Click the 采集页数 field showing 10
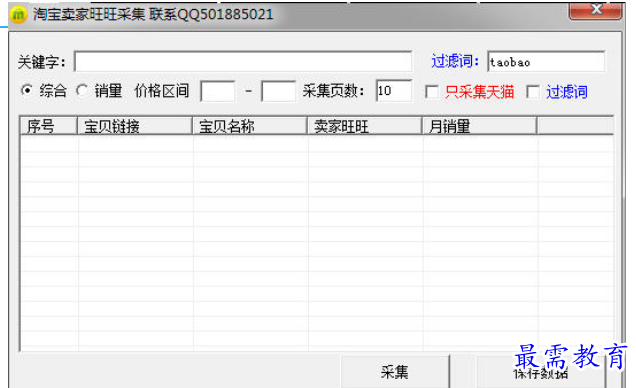This screenshot has height=388, width=636. pyautogui.click(x=393, y=91)
